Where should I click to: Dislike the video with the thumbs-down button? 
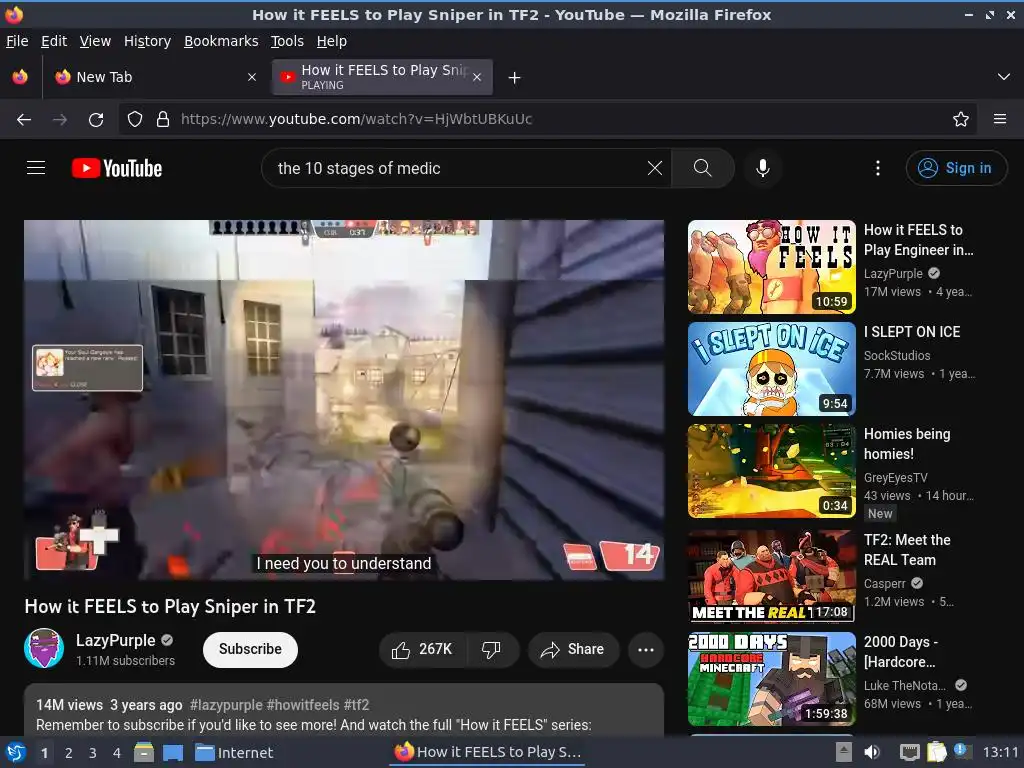tap(491, 649)
